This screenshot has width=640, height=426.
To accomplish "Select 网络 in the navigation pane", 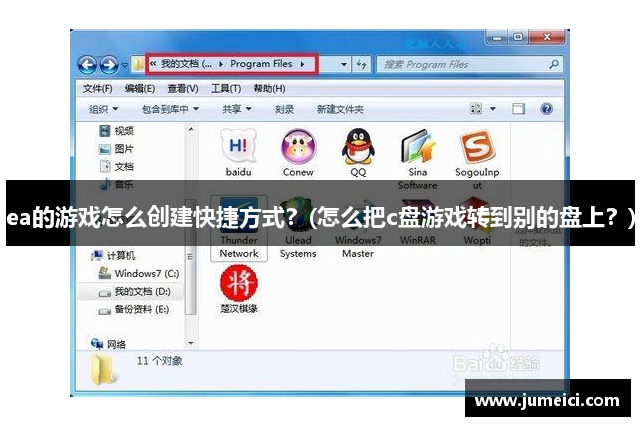I will [108, 344].
